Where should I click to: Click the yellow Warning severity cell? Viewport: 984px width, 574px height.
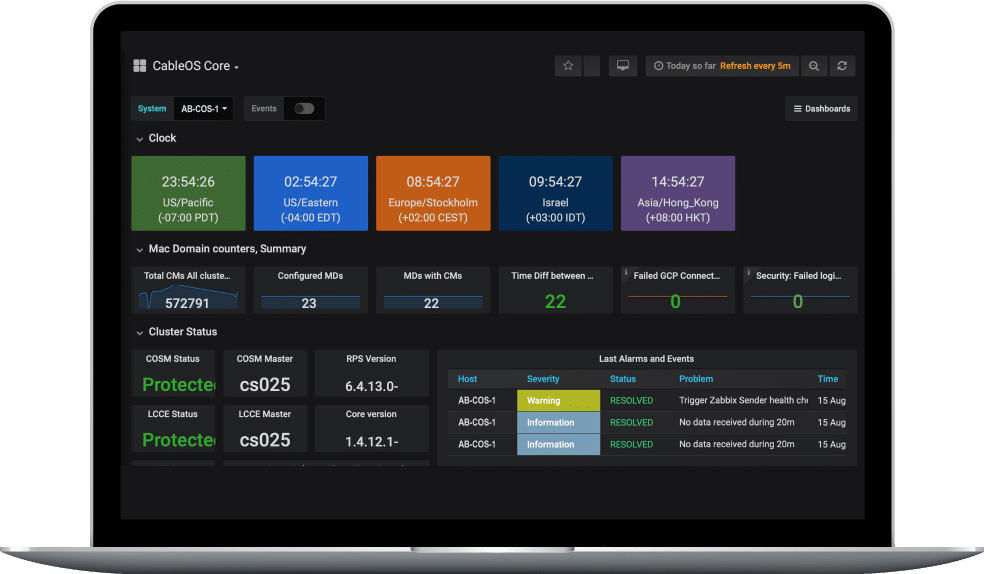[559, 401]
